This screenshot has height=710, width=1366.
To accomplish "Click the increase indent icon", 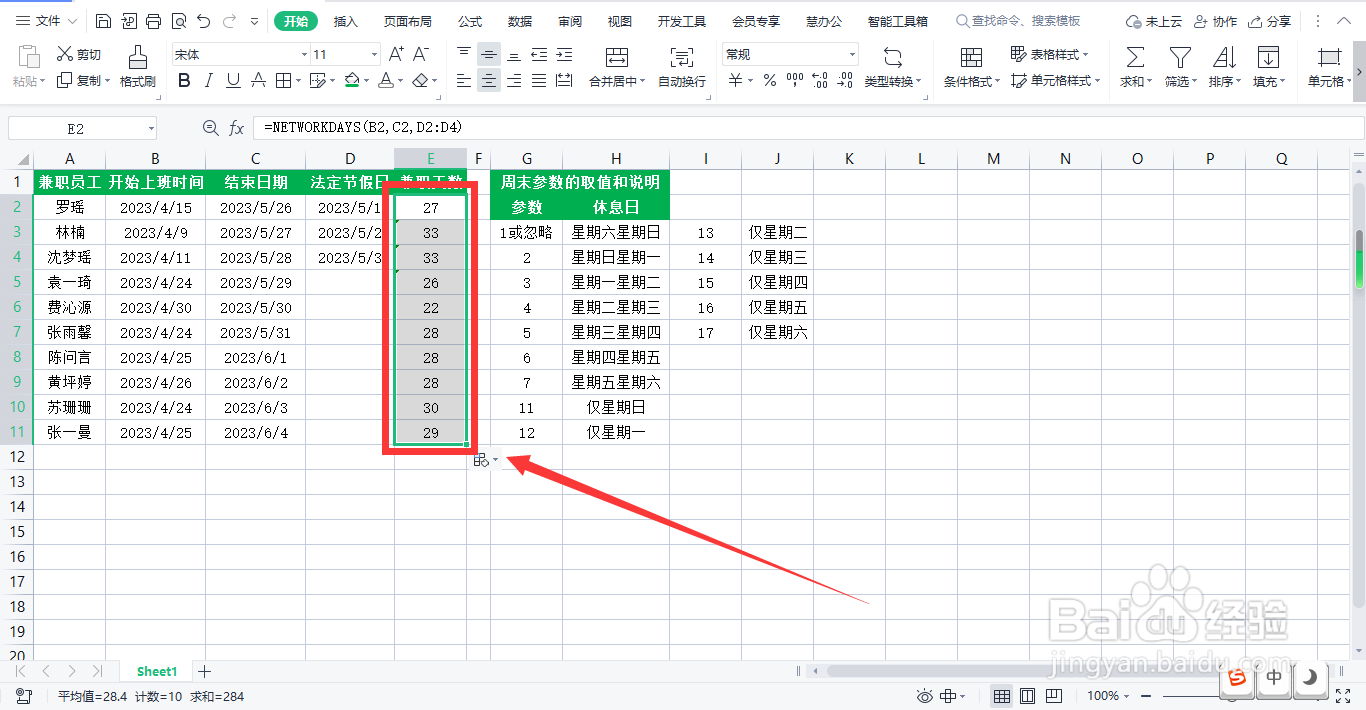I will (x=564, y=55).
